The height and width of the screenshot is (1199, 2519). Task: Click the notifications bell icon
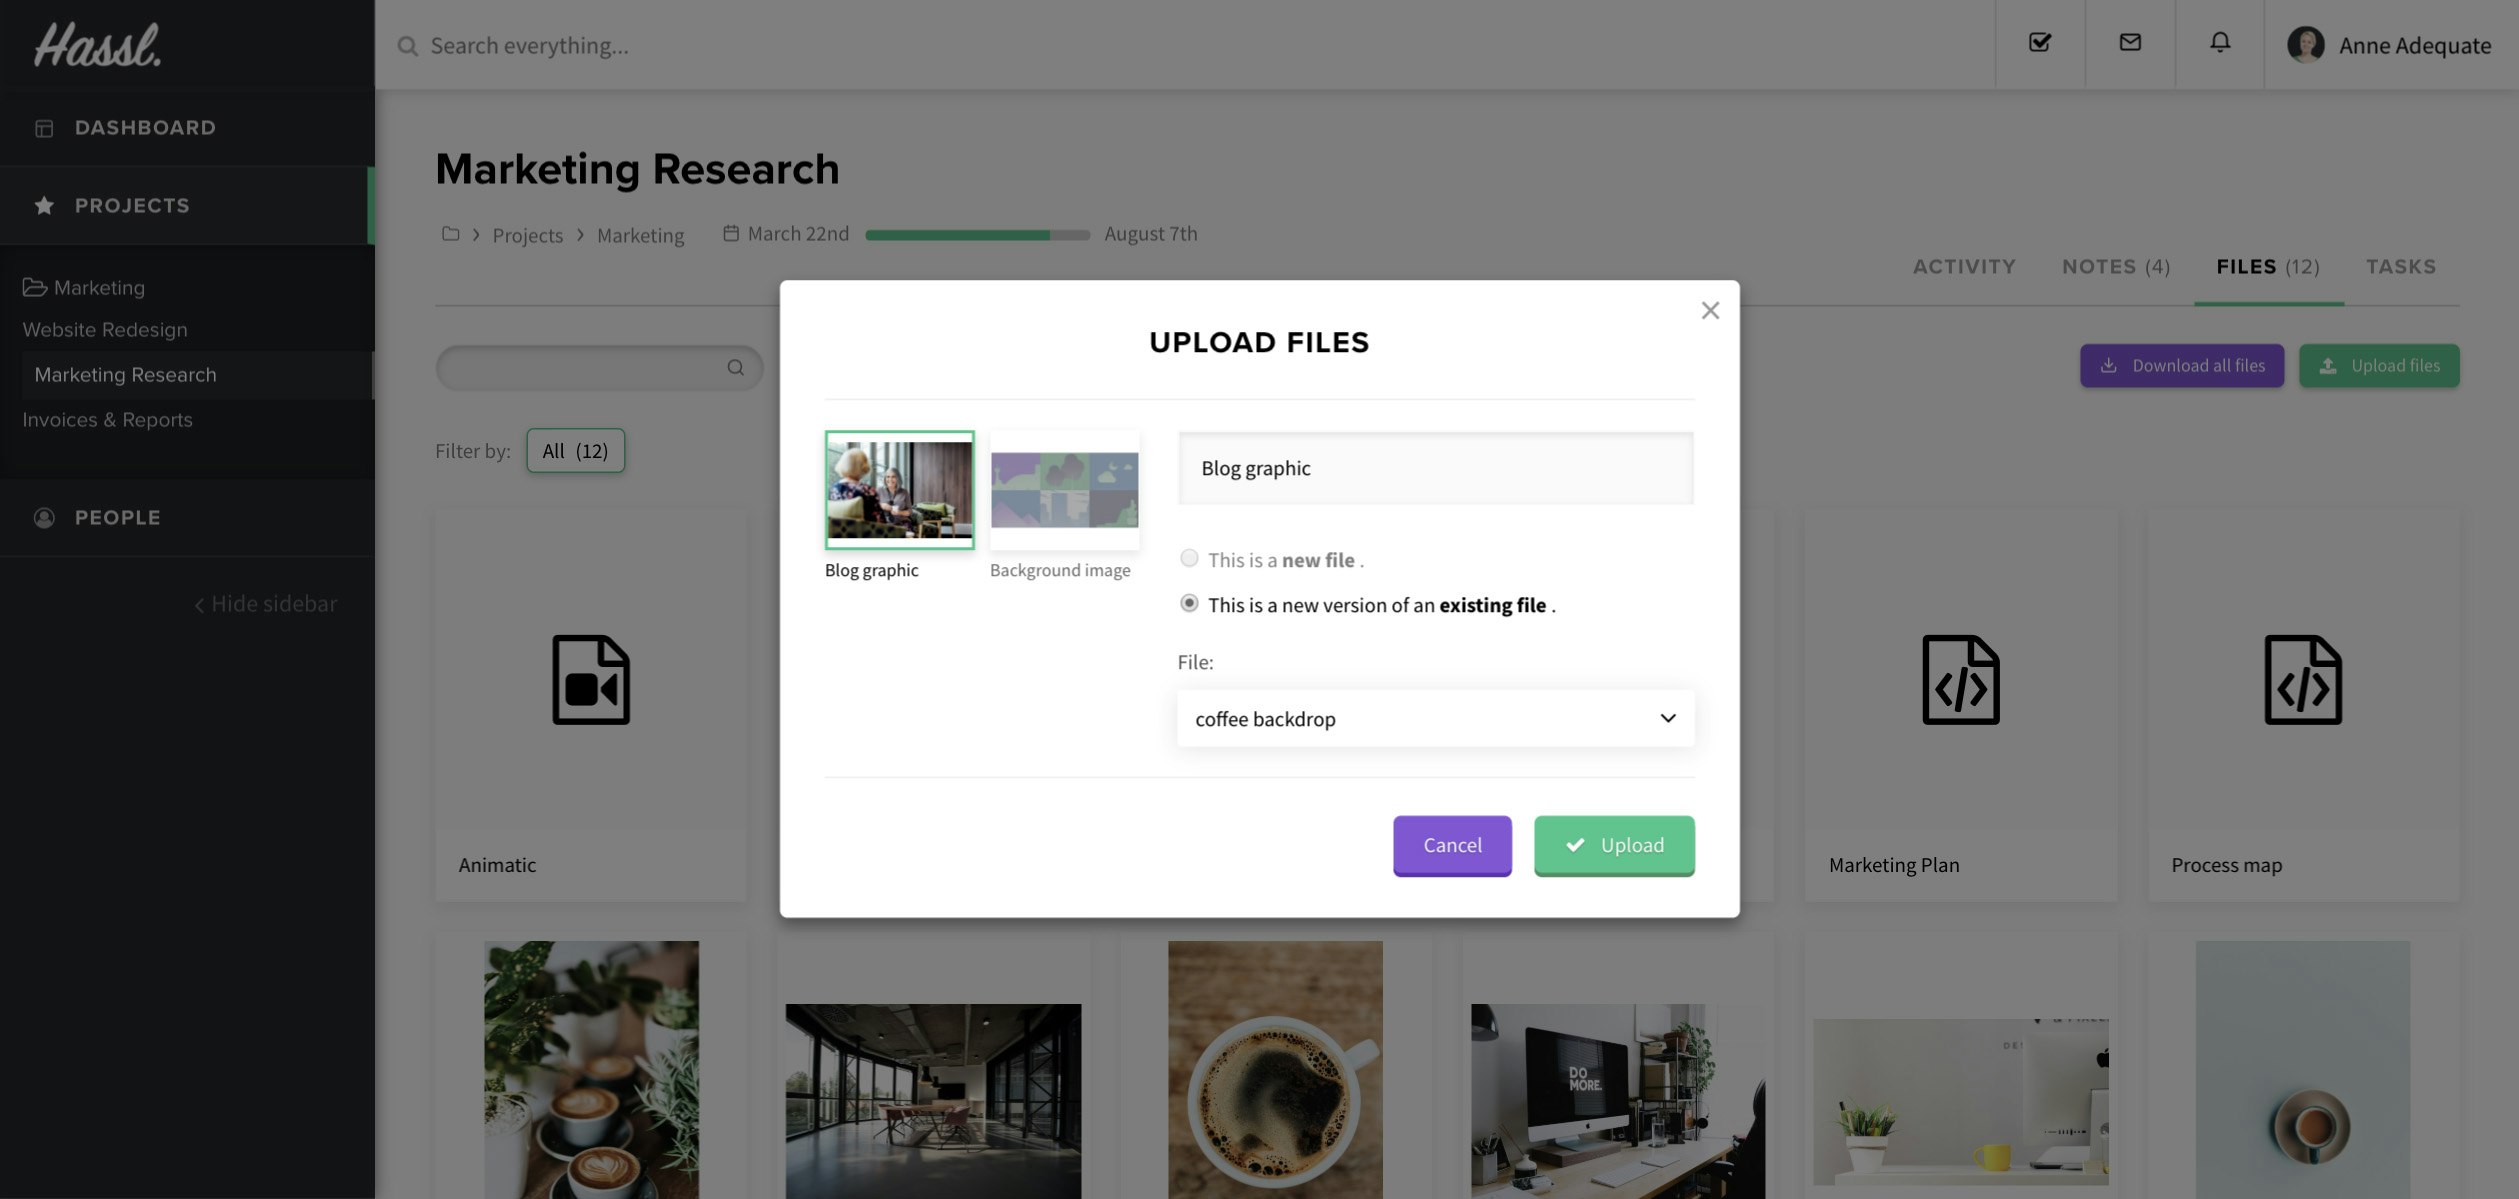[2219, 43]
